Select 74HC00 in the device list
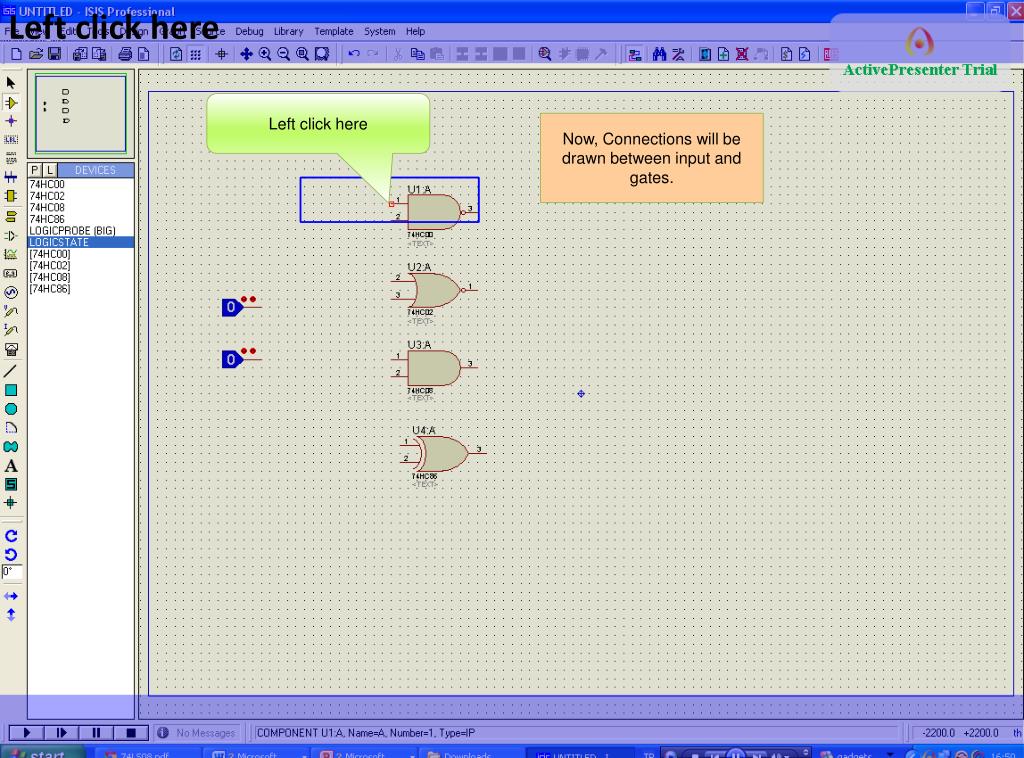Viewport: 1024px width, 758px height. click(x=47, y=184)
